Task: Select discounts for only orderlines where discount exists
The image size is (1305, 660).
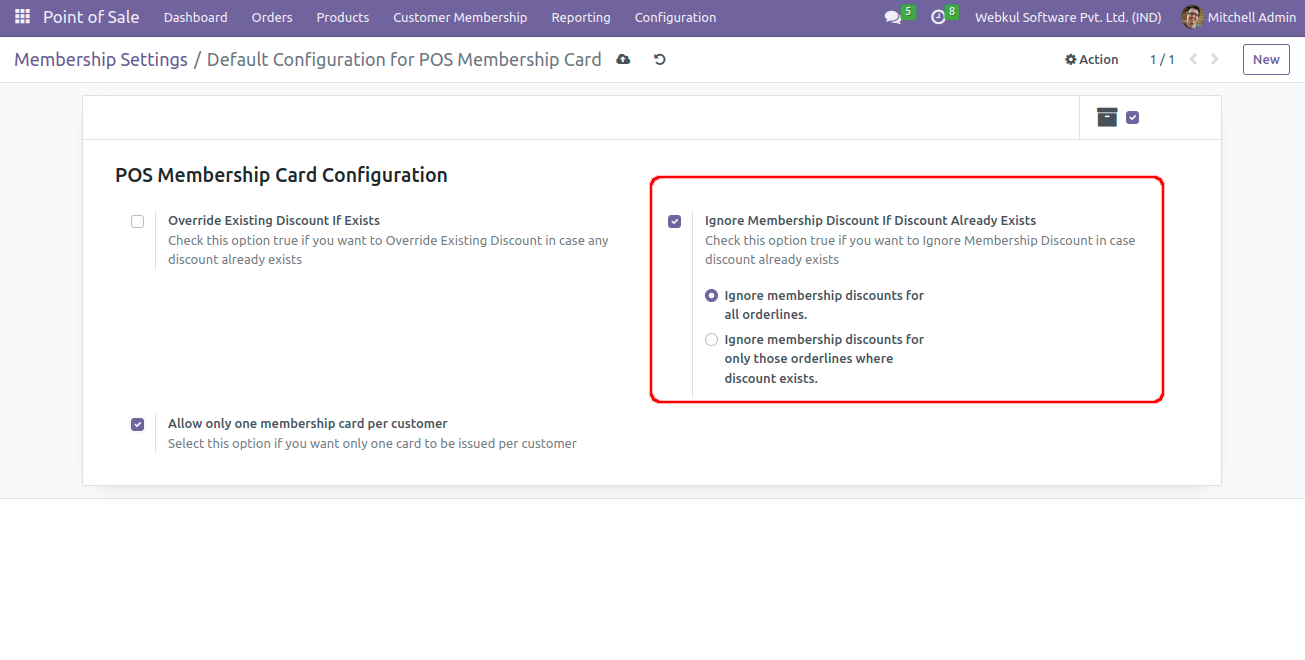Action: click(x=712, y=340)
